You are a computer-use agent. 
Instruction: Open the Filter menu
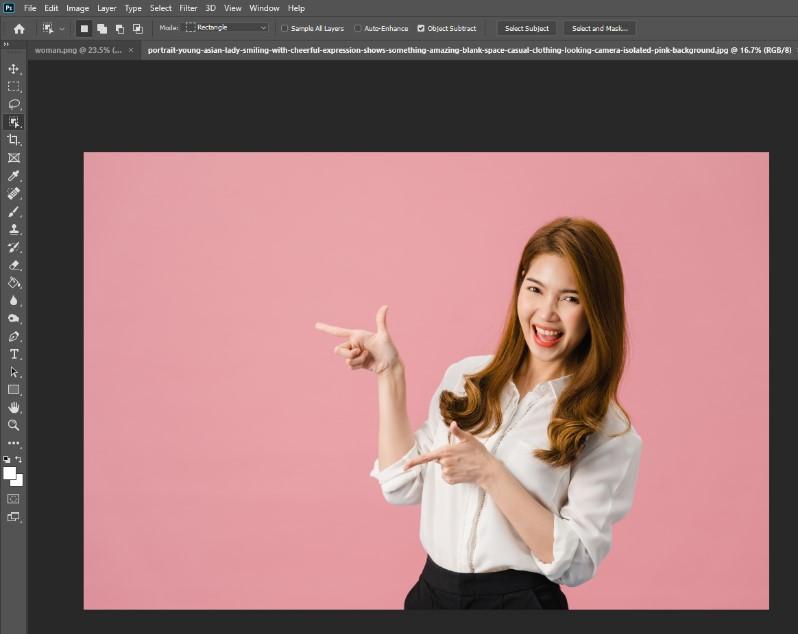(188, 8)
